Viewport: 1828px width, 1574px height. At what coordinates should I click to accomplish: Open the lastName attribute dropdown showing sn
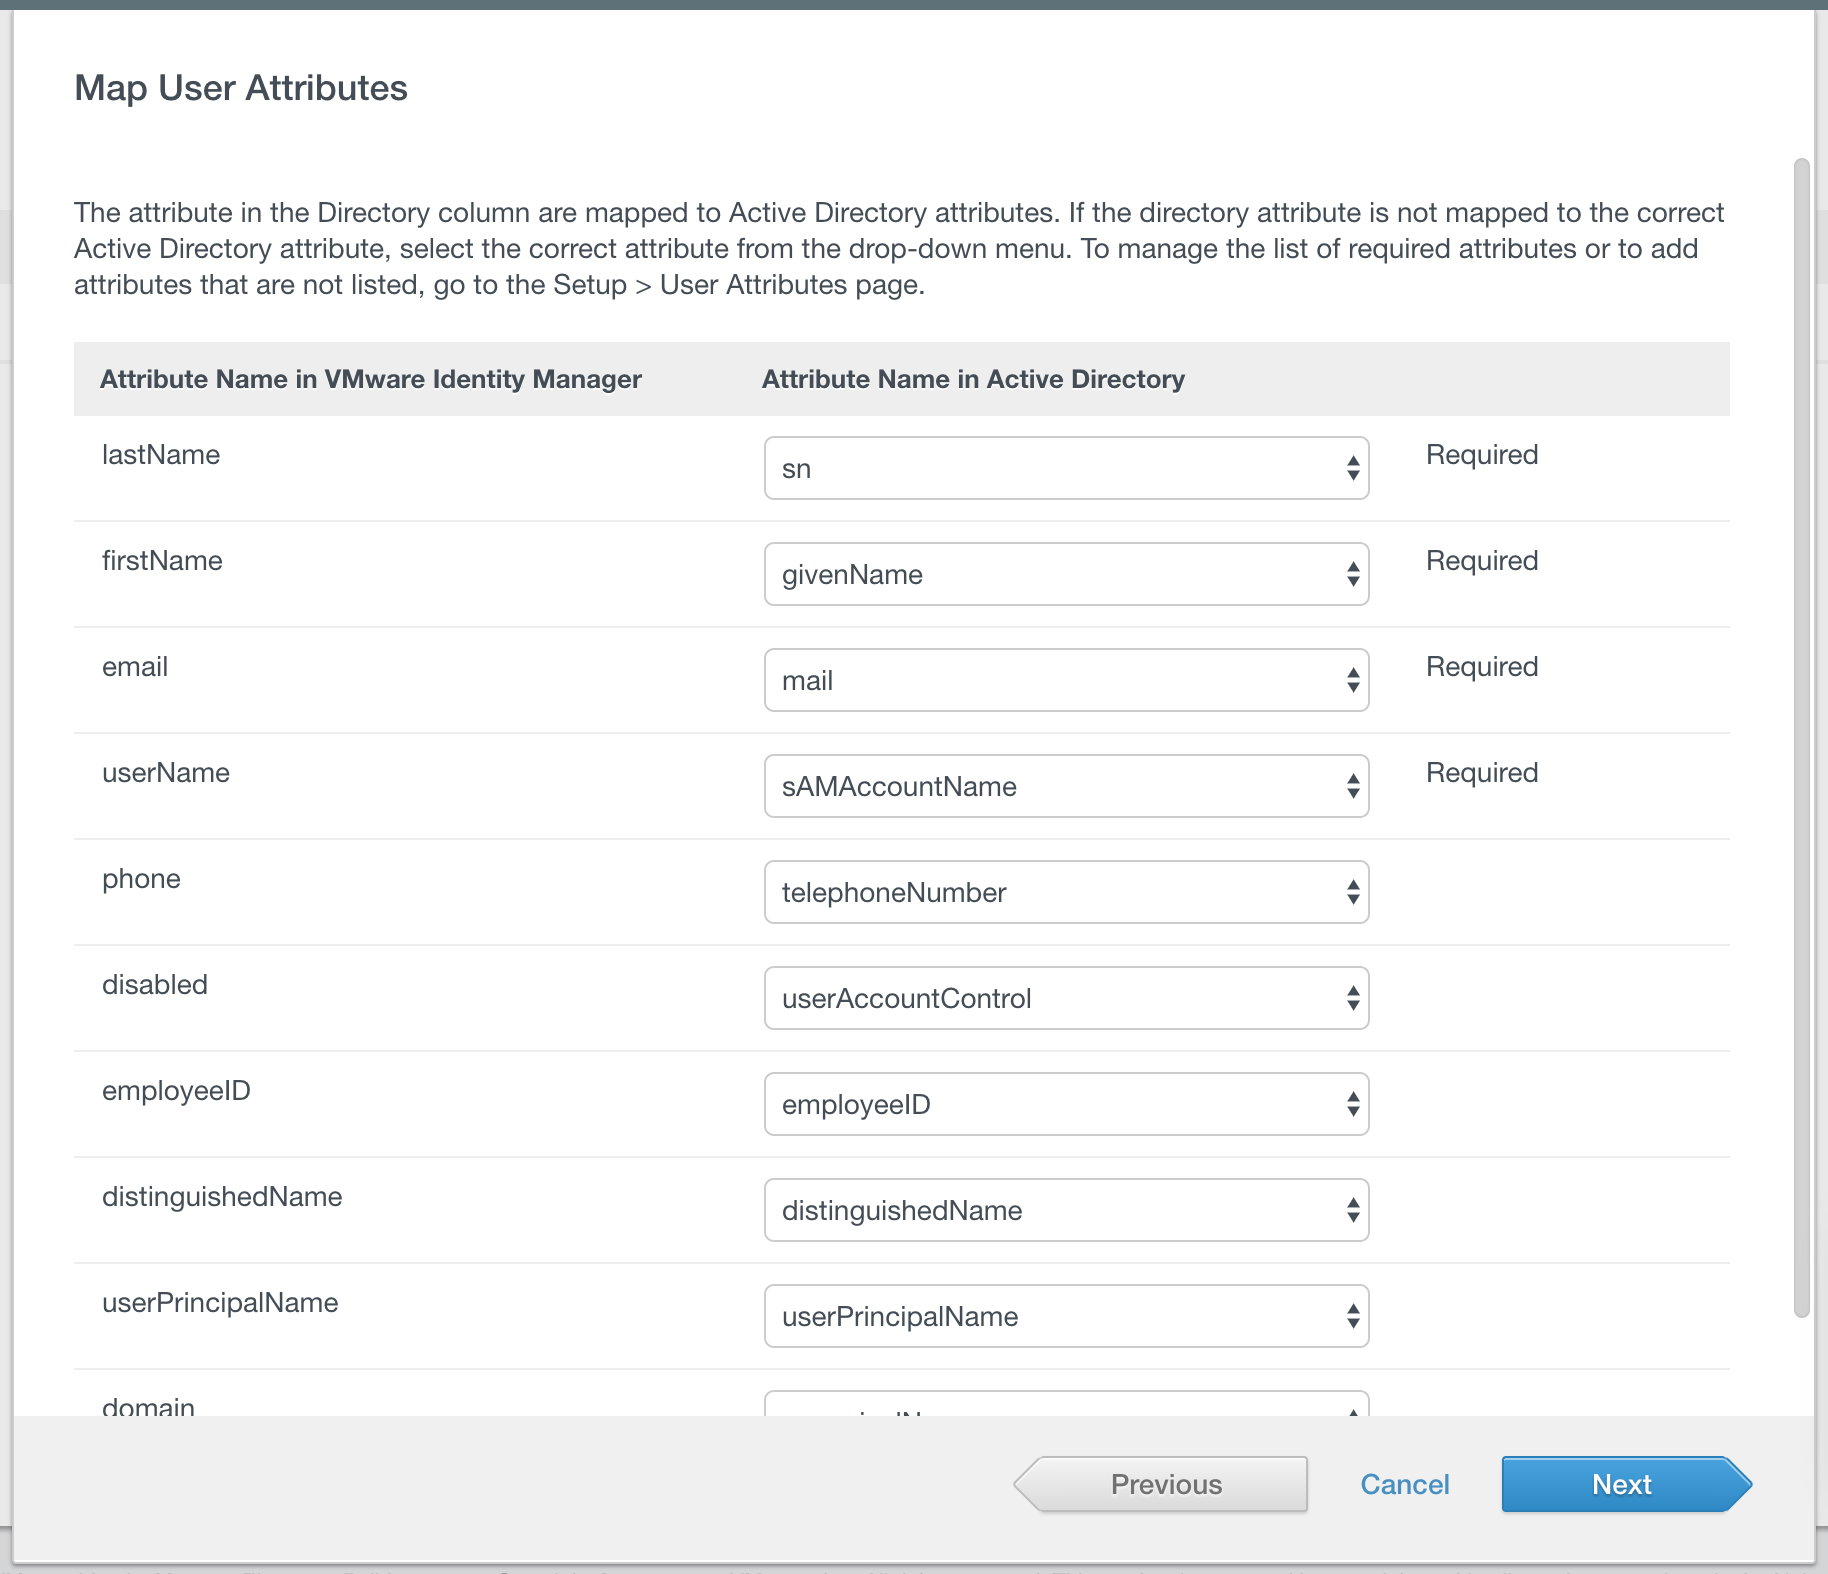pyautogui.click(x=1066, y=468)
